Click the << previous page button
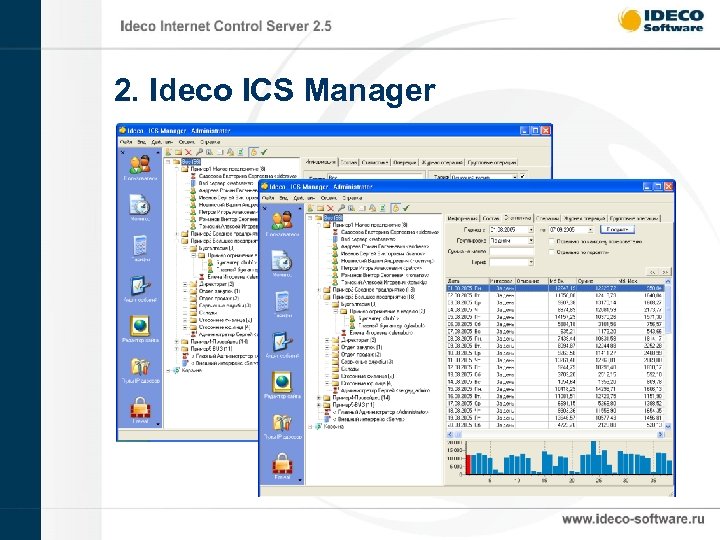The image size is (720, 540). click(652, 272)
